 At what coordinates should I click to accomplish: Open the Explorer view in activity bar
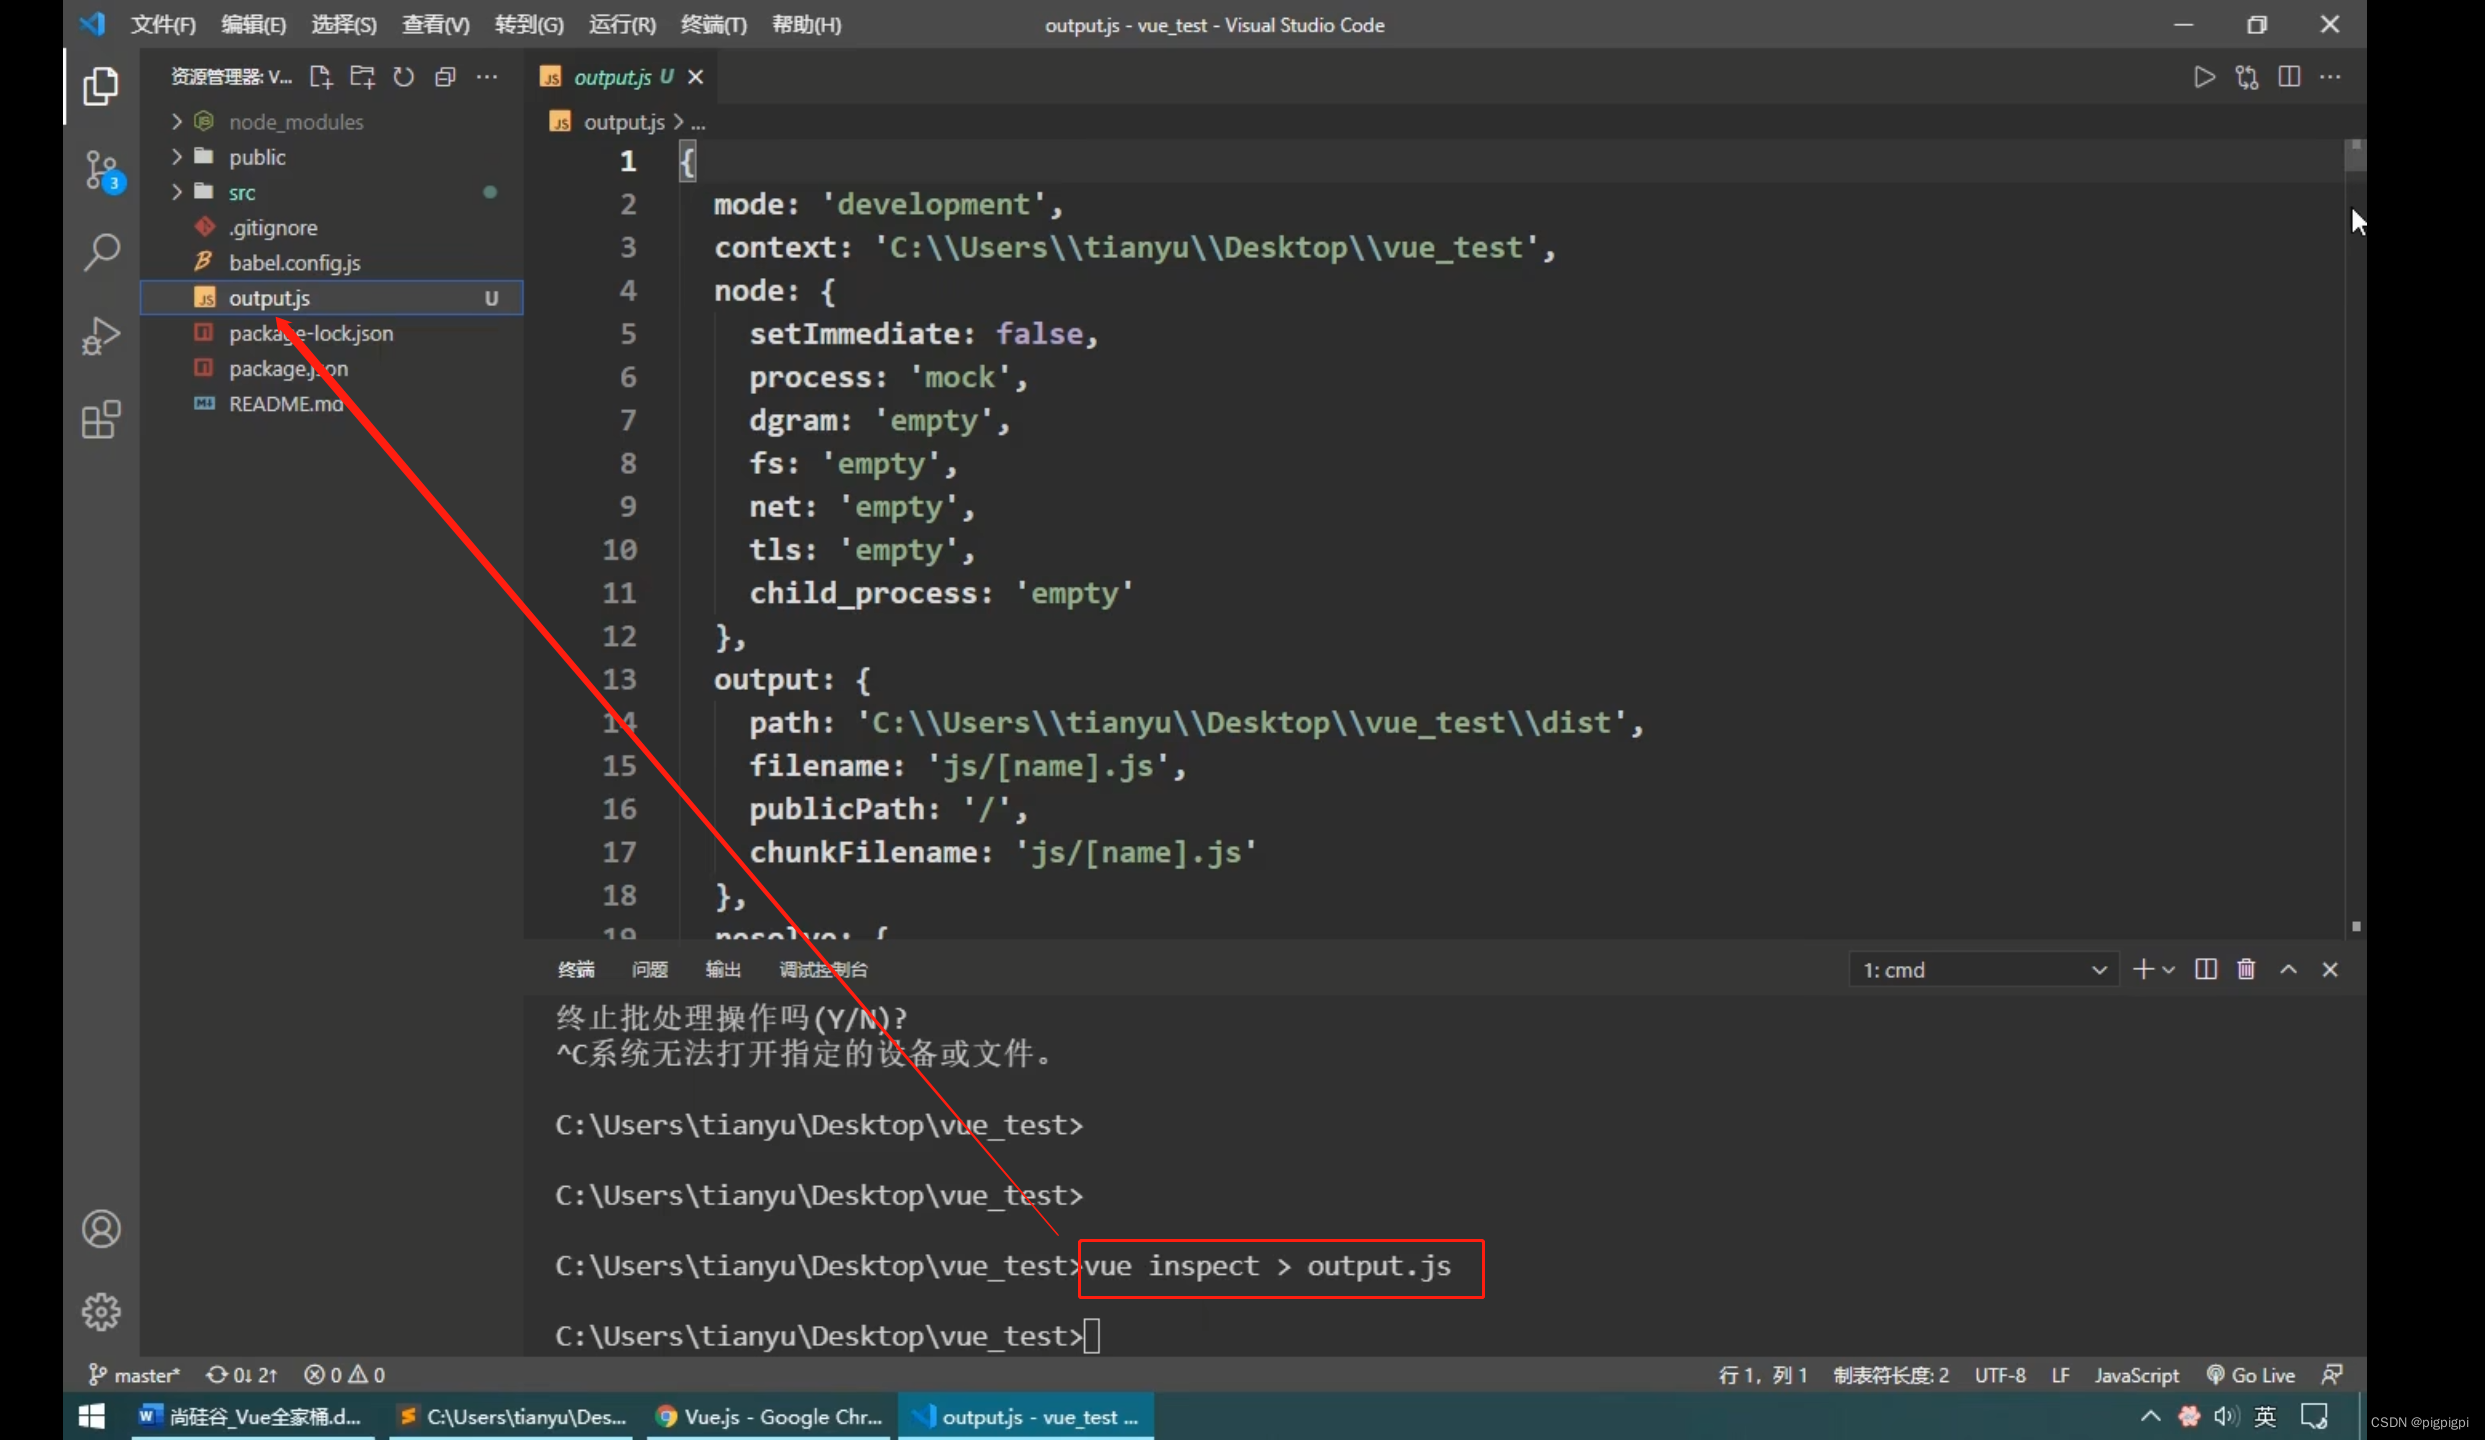coord(100,86)
